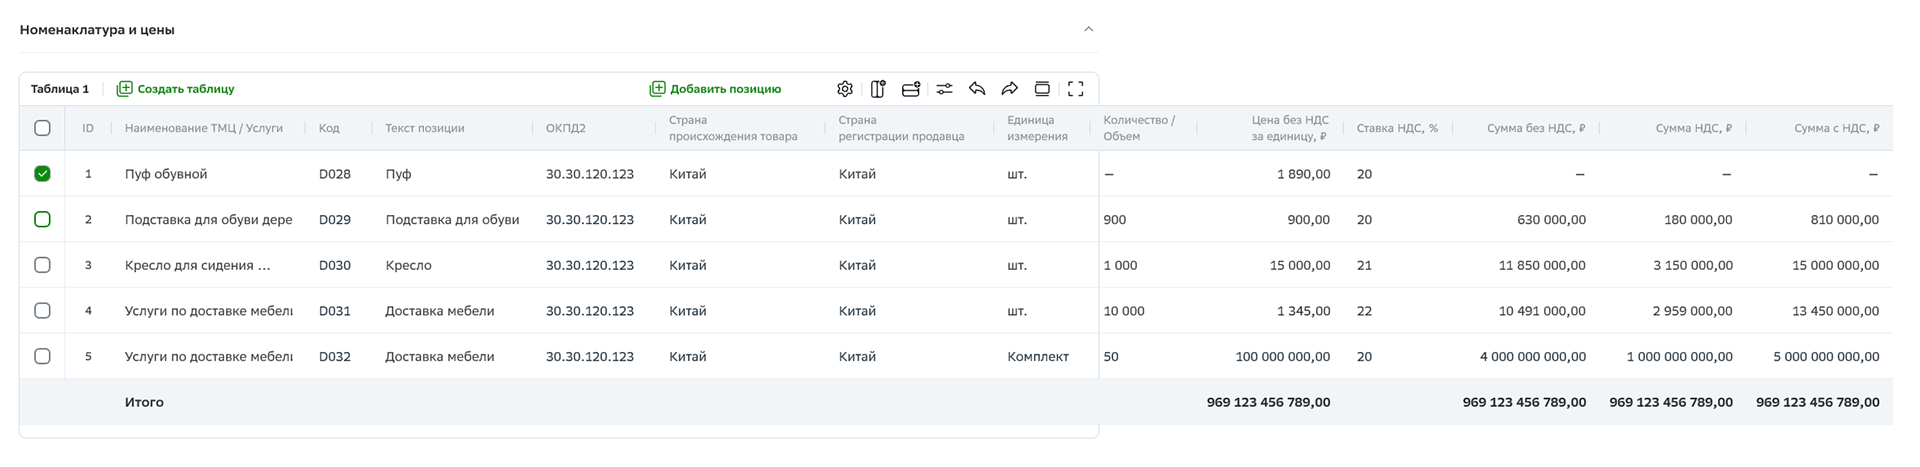1920x467 pixels.
Task: Open table settings gear icon
Action: [845, 89]
